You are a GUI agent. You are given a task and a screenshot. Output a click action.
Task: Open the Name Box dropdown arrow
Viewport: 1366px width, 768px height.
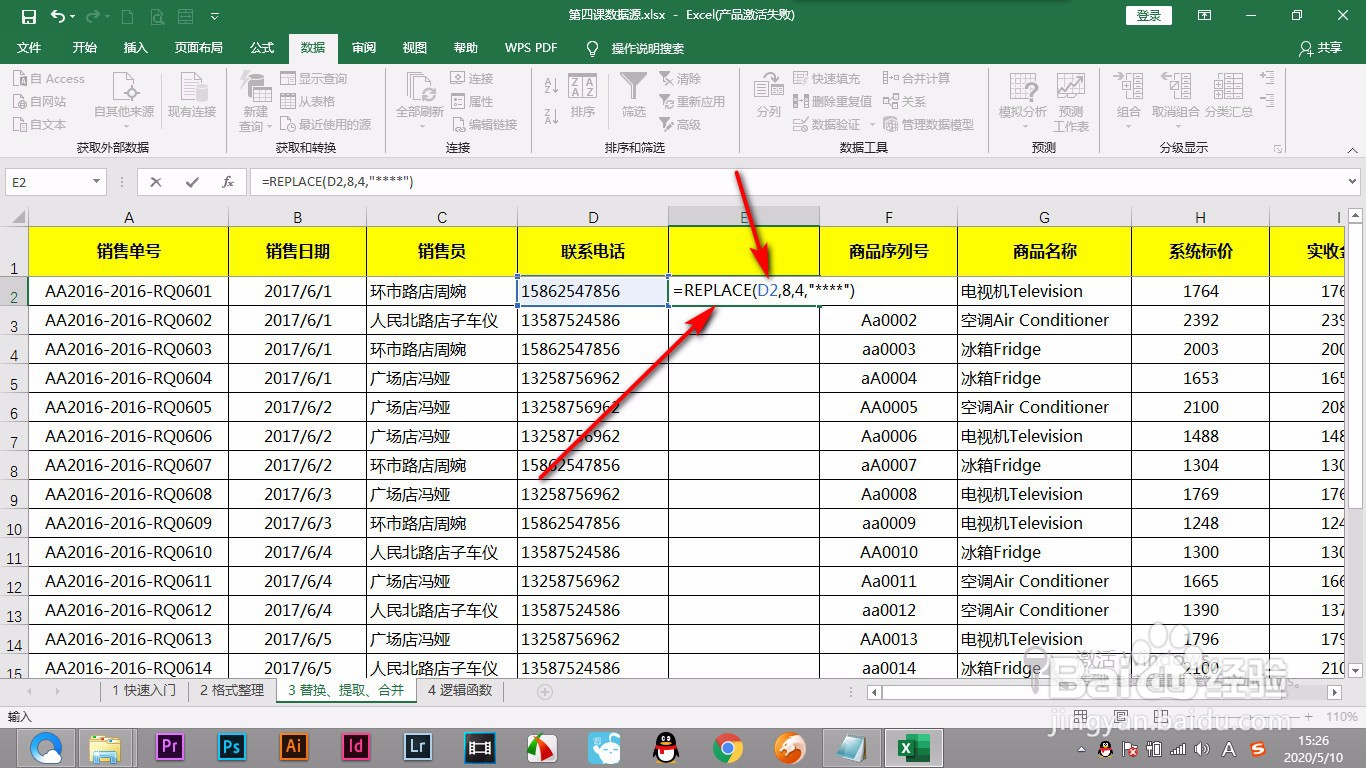pos(97,182)
